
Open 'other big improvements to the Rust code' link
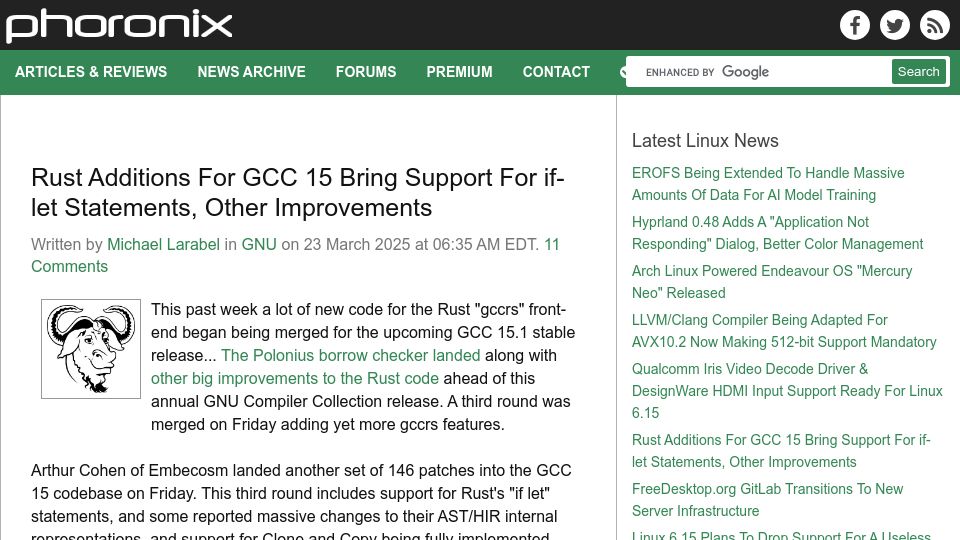click(294, 378)
